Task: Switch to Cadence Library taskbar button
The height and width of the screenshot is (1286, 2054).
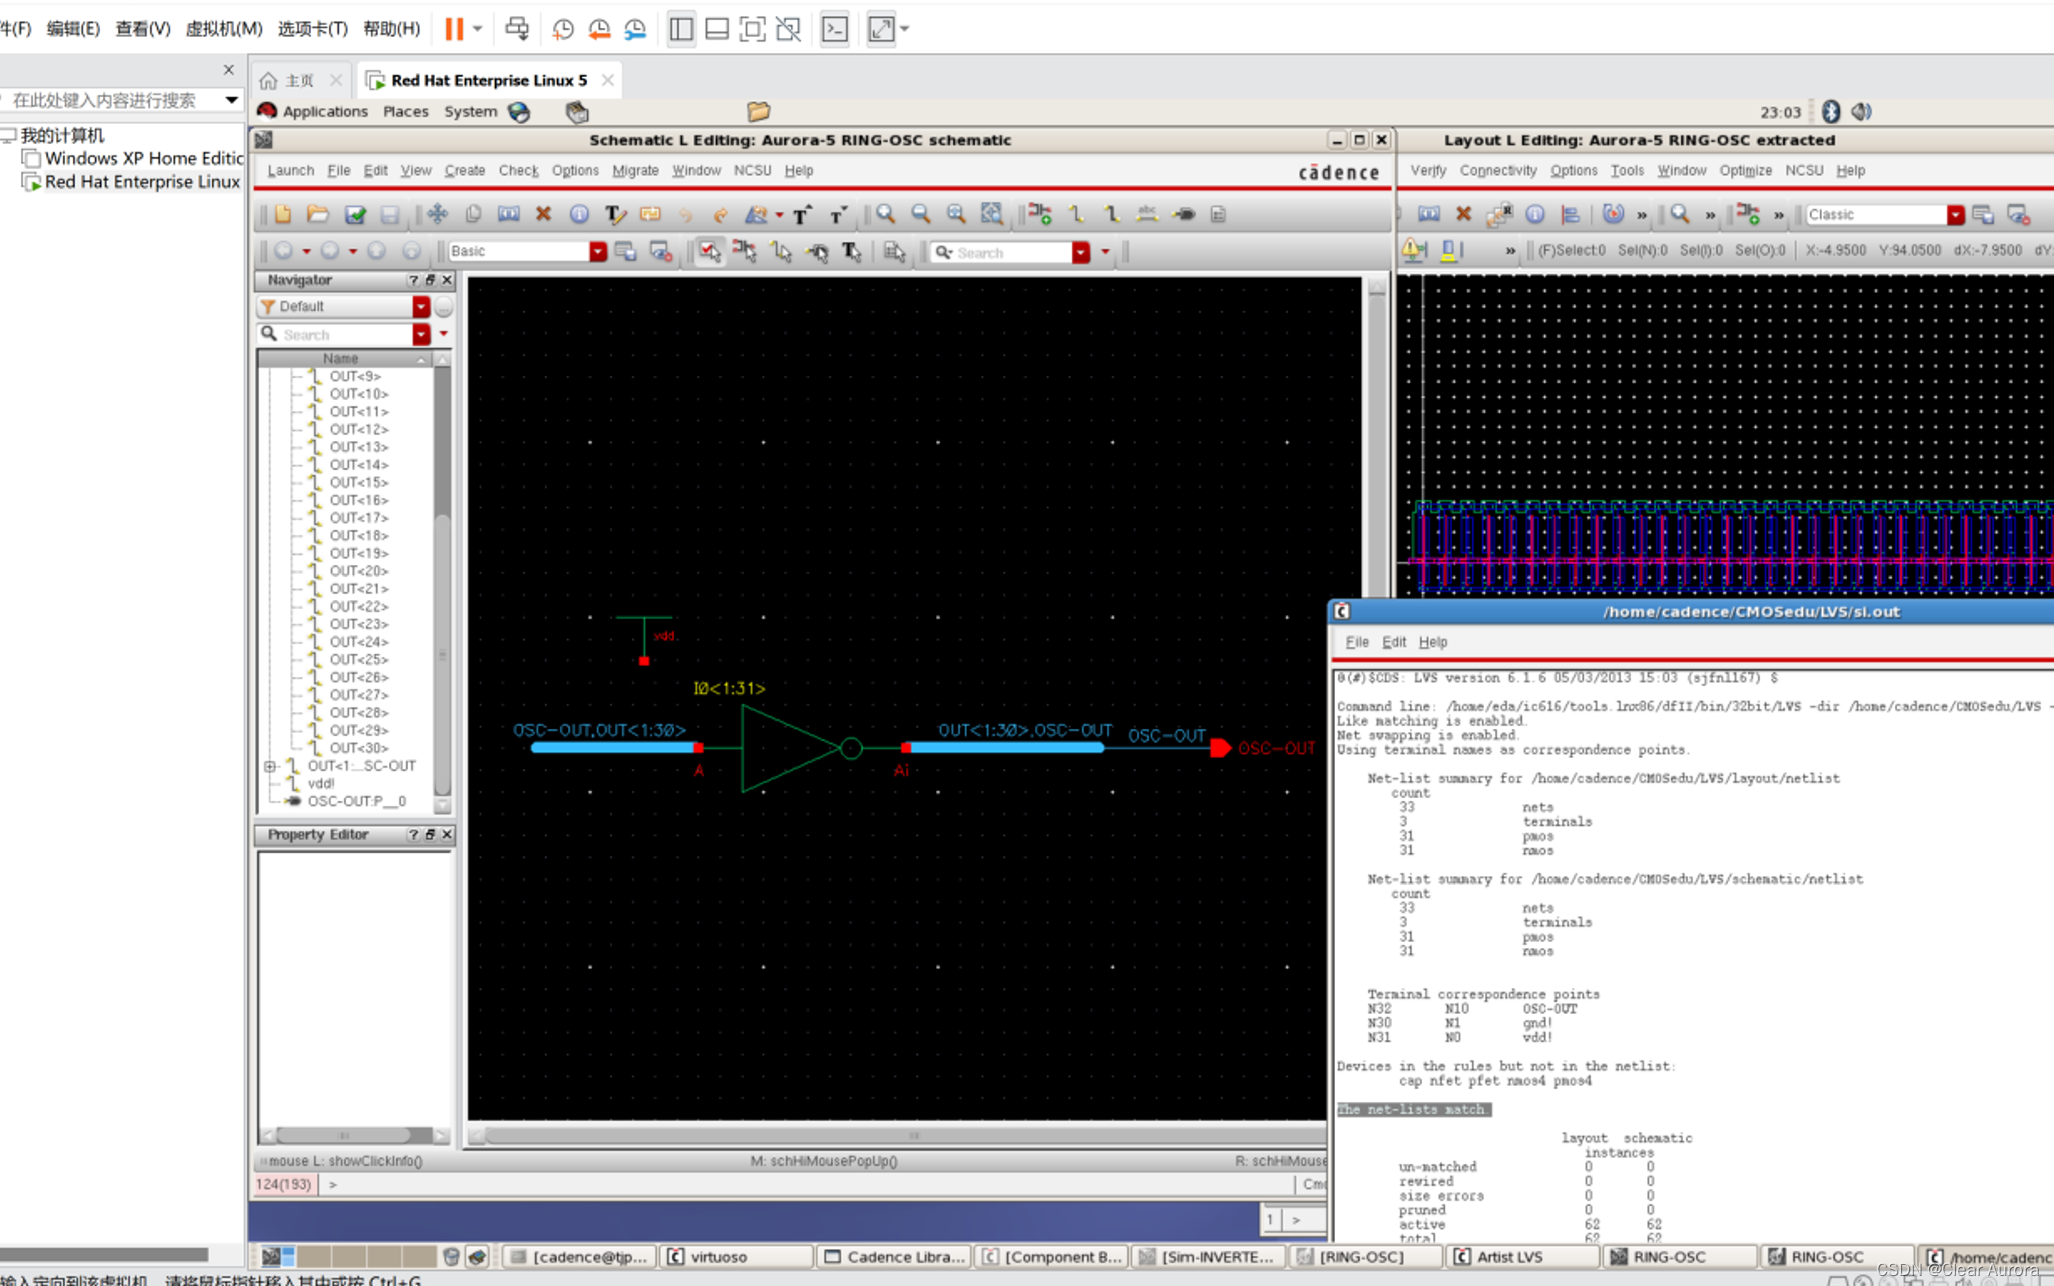Action: (894, 1257)
